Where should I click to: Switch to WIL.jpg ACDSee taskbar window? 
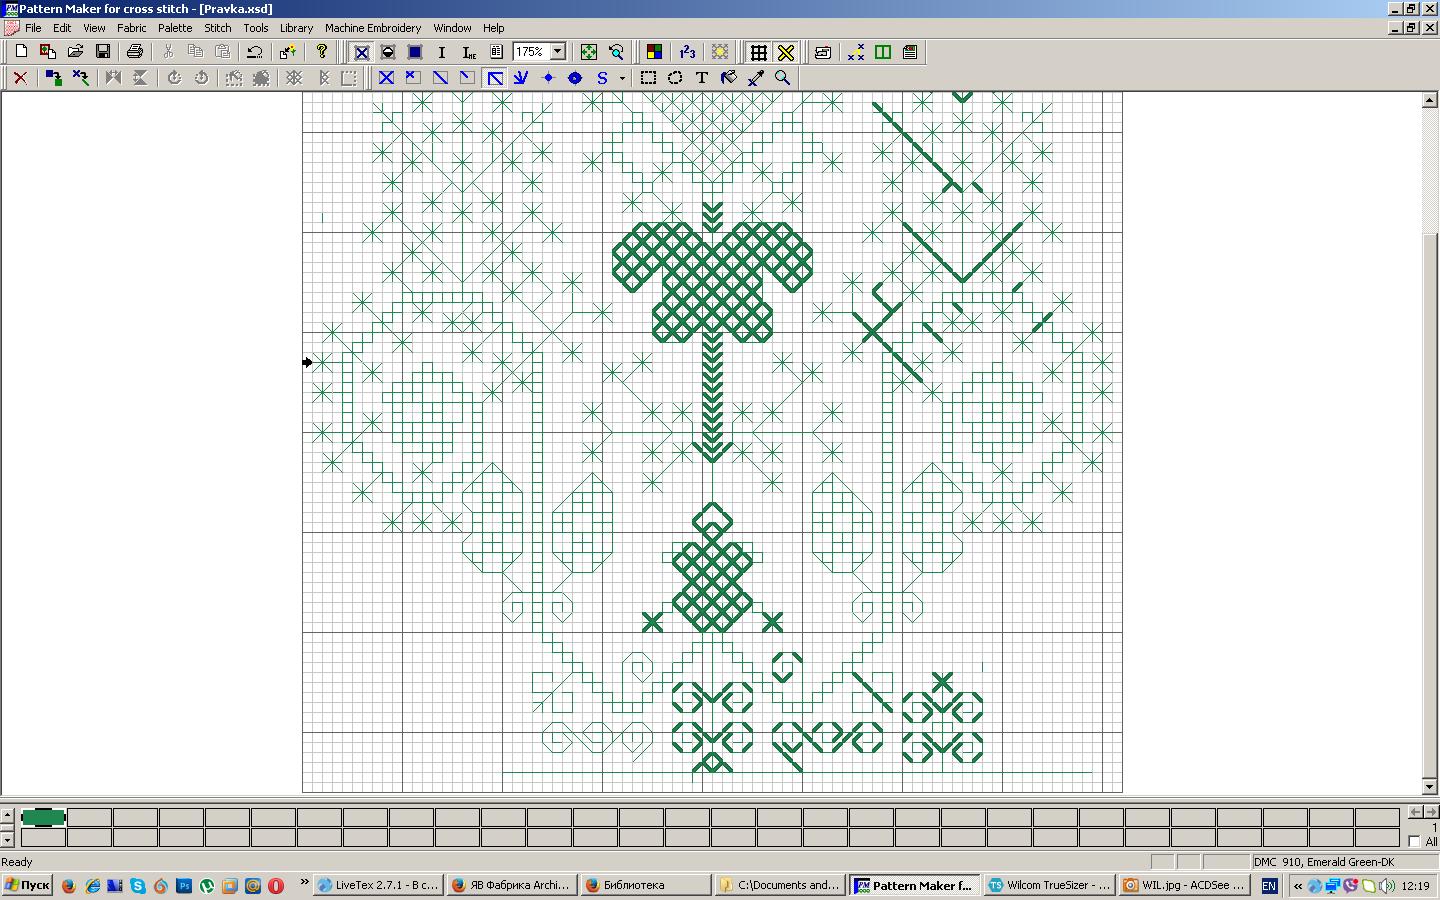[x=1183, y=885]
